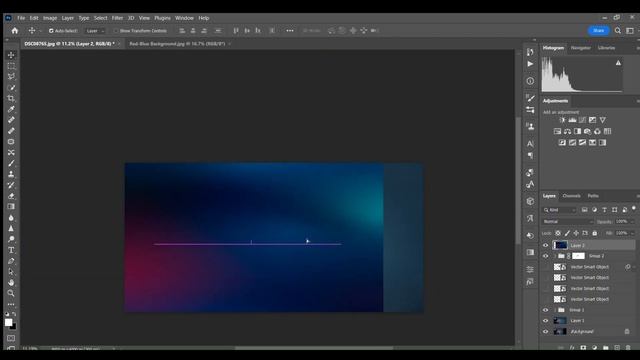Hide the Layer 2 layer
Screen dimensions: 640x360
click(x=546, y=245)
